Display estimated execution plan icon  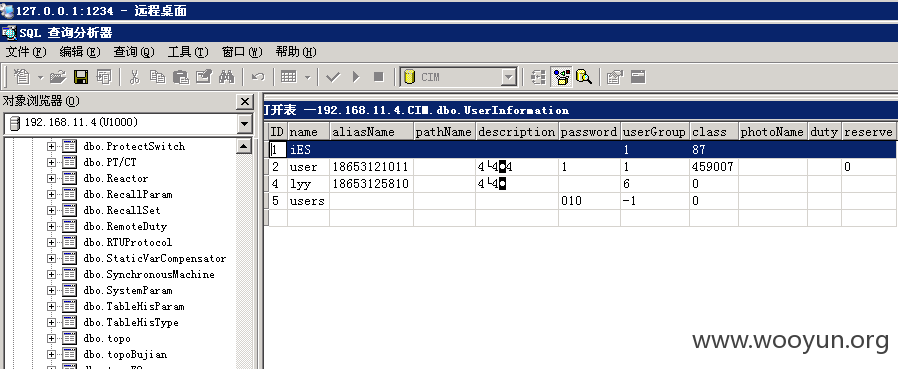click(538, 77)
